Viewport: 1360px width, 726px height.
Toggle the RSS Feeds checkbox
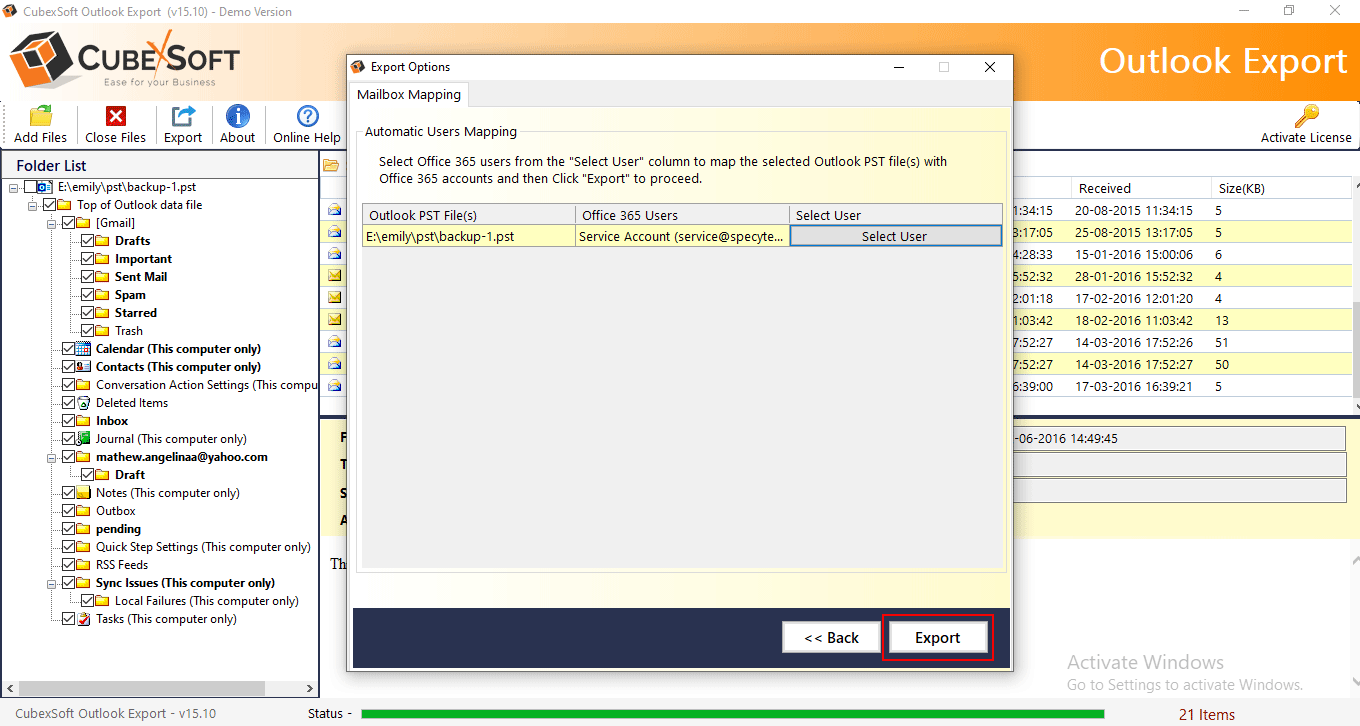click(68, 565)
